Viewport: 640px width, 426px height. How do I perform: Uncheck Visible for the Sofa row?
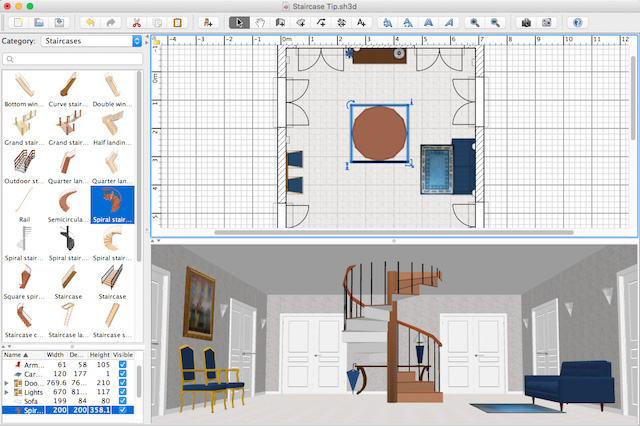[x=122, y=401]
